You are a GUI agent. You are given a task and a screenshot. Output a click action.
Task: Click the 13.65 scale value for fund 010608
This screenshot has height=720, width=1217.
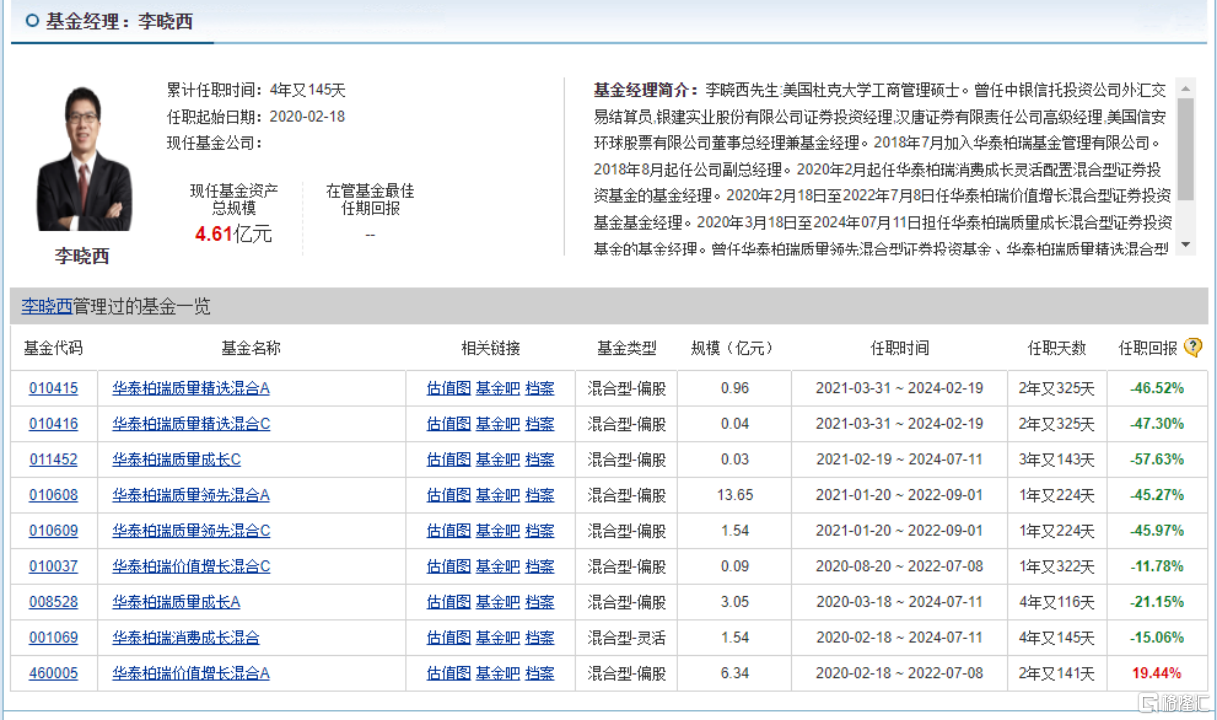point(735,495)
